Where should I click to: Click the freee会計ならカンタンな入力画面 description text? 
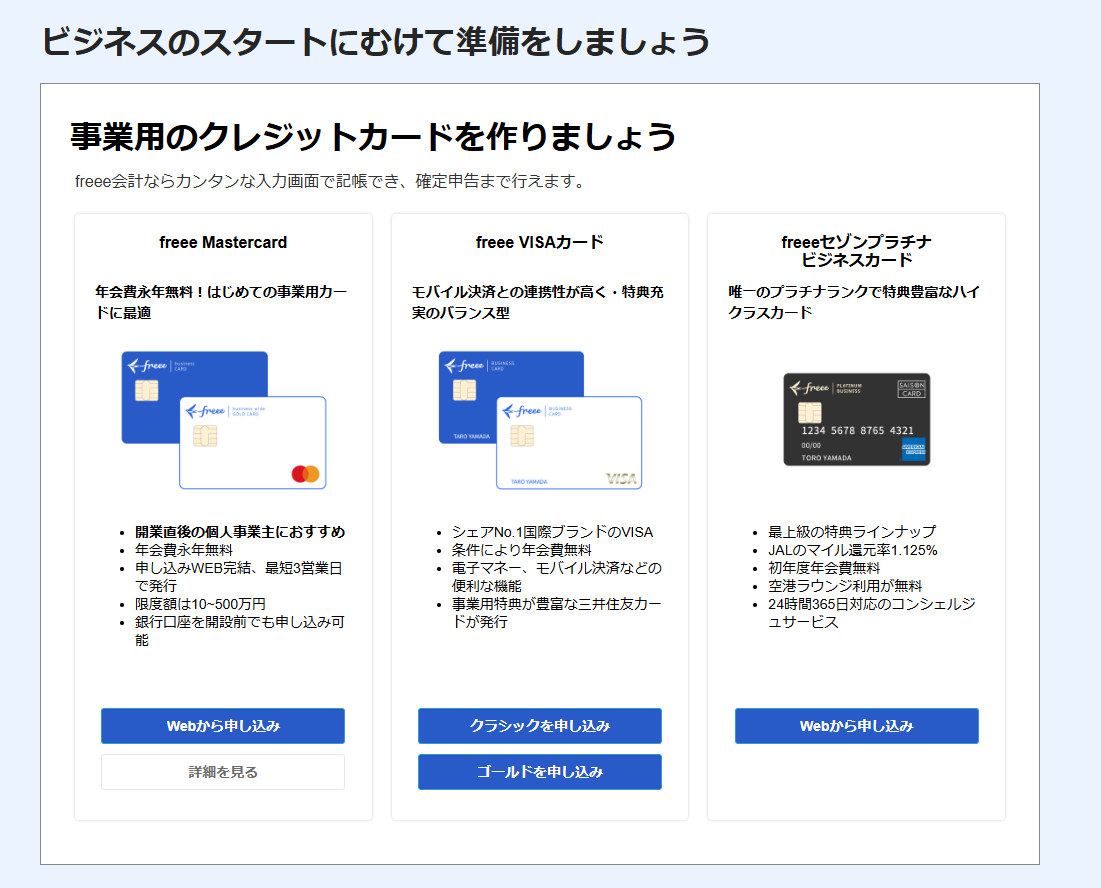[x=330, y=181]
